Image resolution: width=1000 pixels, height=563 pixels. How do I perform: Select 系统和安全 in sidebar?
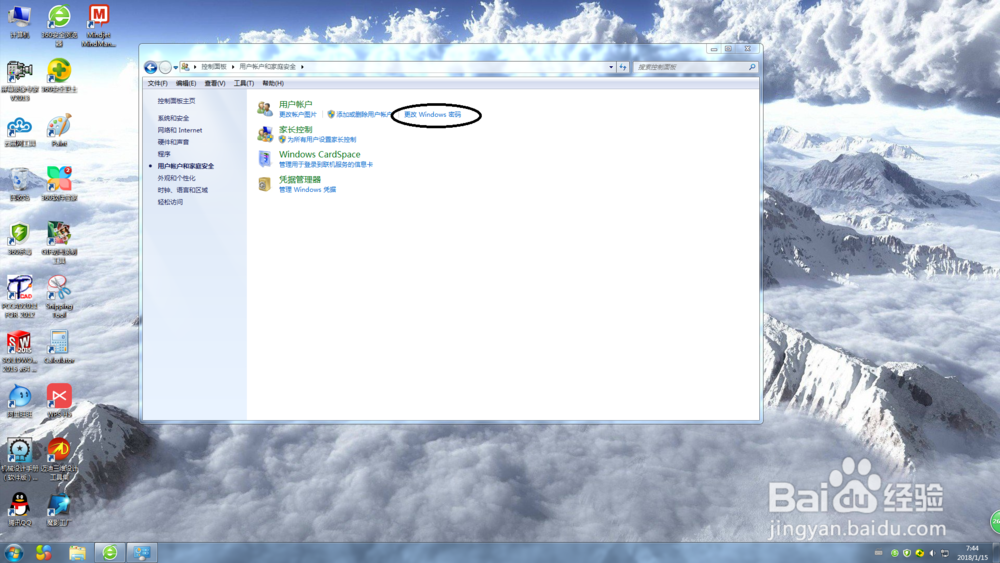click(173, 118)
